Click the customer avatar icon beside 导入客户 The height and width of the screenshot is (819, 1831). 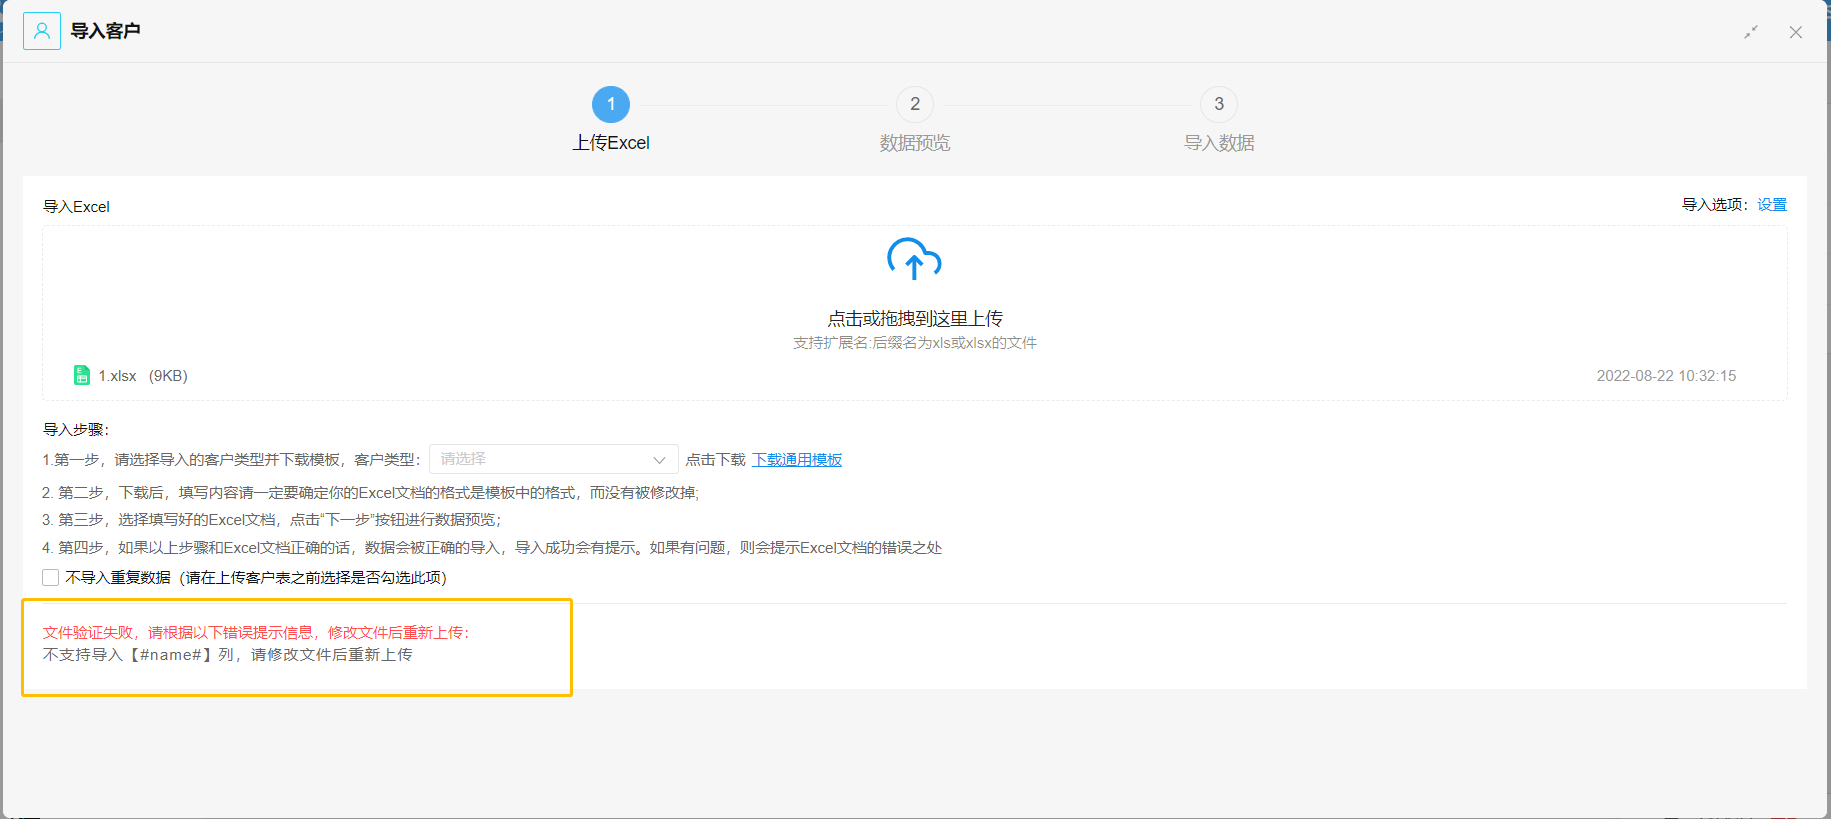[42, 31]
